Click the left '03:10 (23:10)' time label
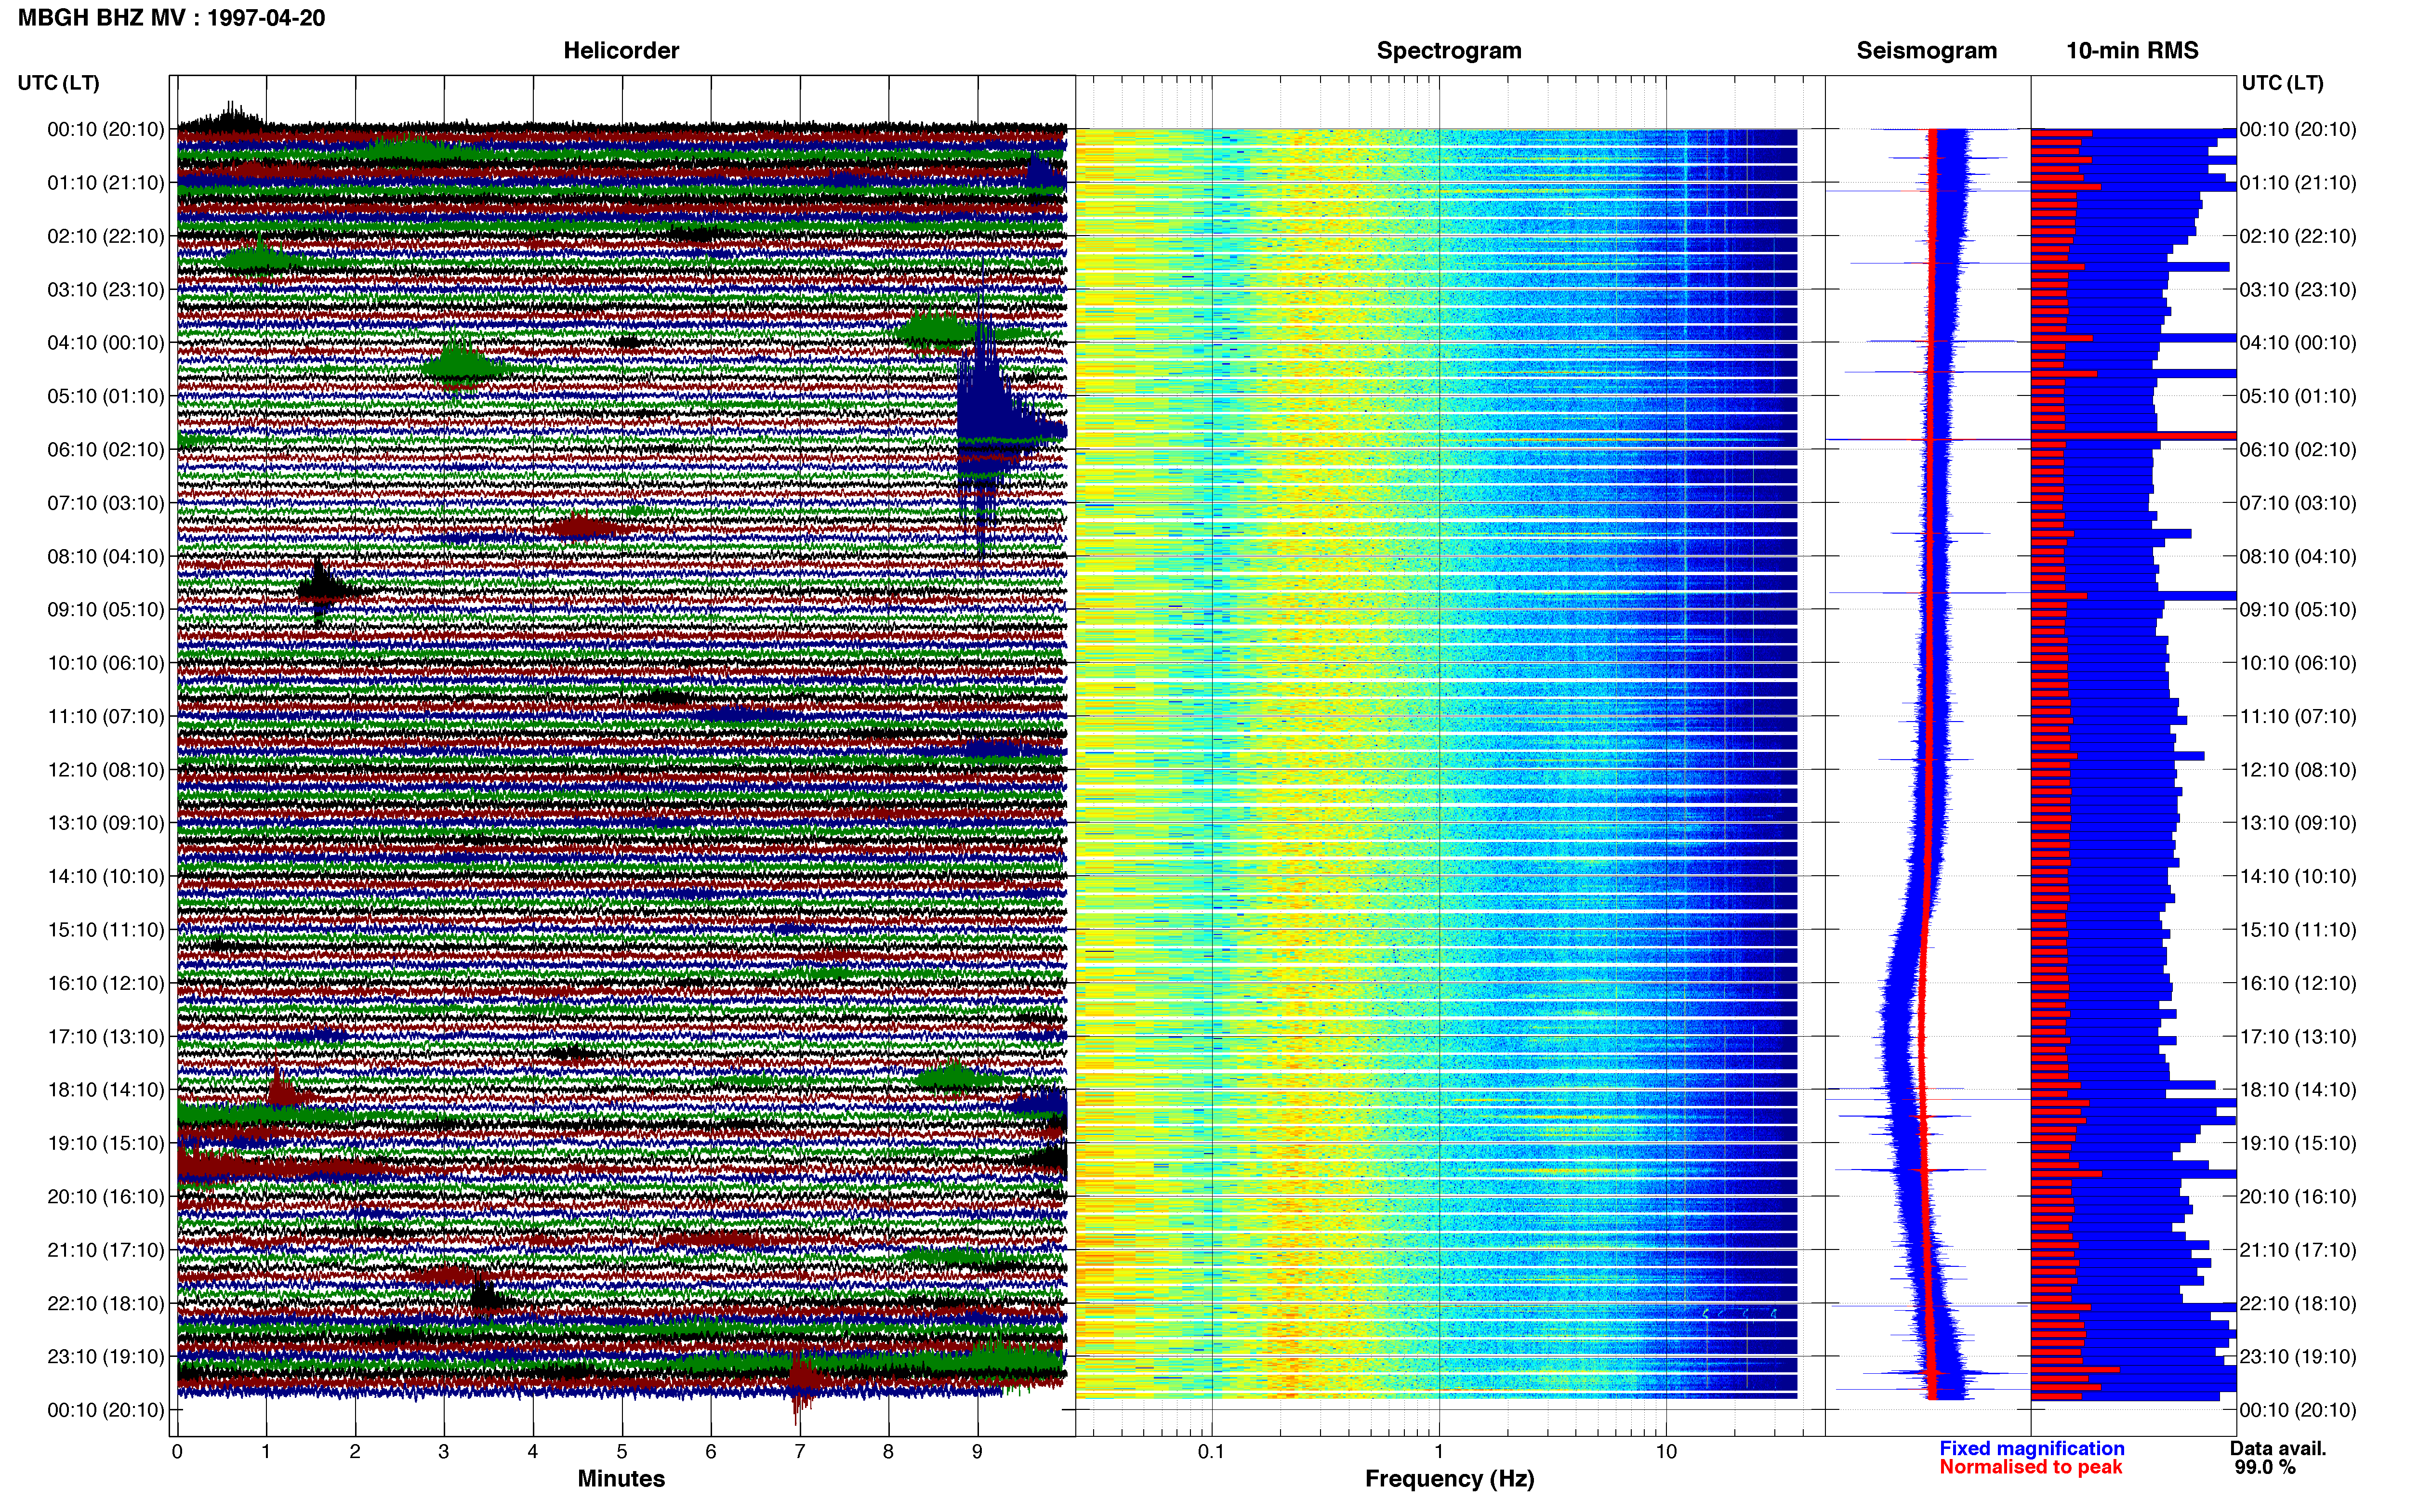Screen dimensions: 2418x1512 coord(106,290)
